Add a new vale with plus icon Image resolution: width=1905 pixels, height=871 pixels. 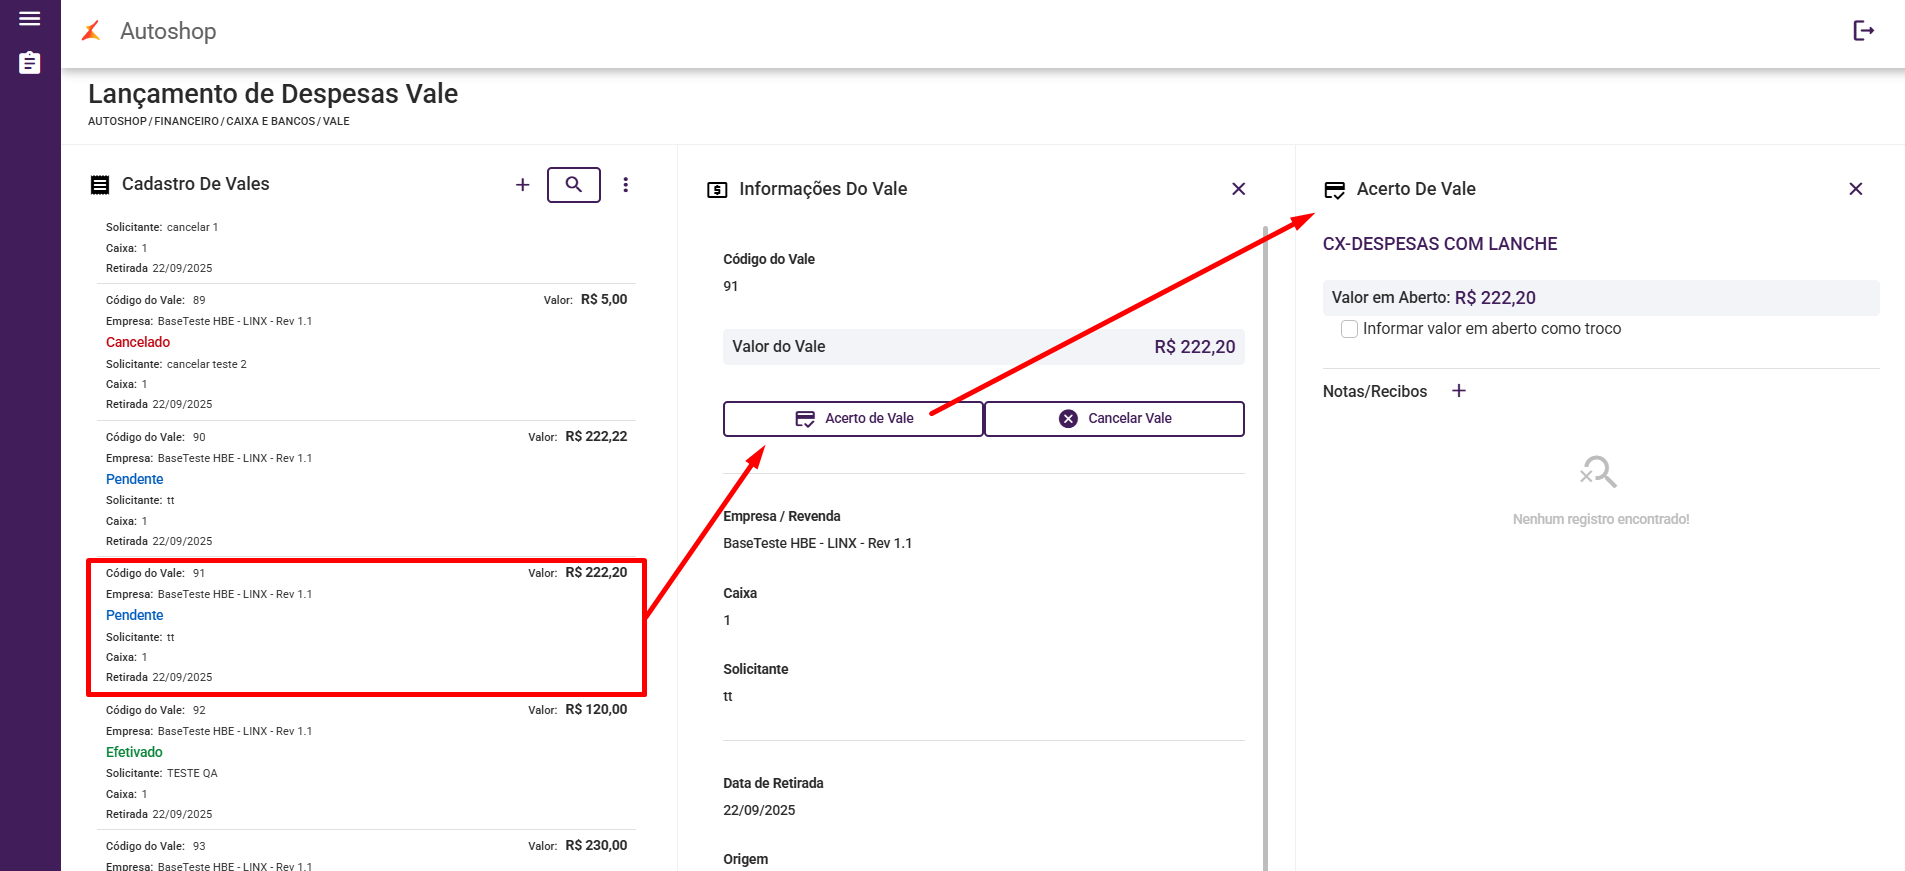pyautogui.click(x=522, y=185)
